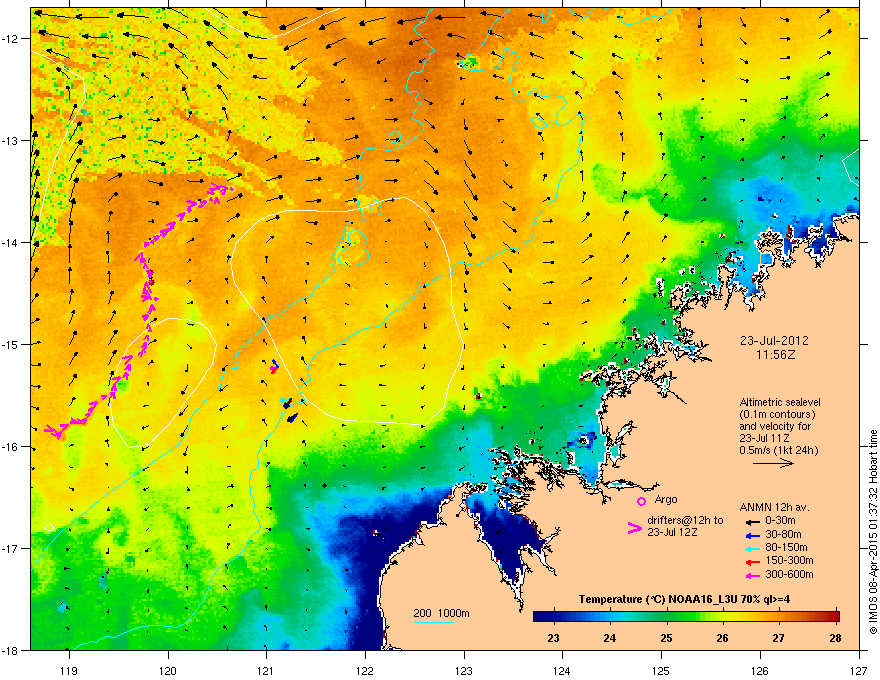Click the 0.5m/s velocity scale arrow
This screenshot has width=880, height=680.
773,463
